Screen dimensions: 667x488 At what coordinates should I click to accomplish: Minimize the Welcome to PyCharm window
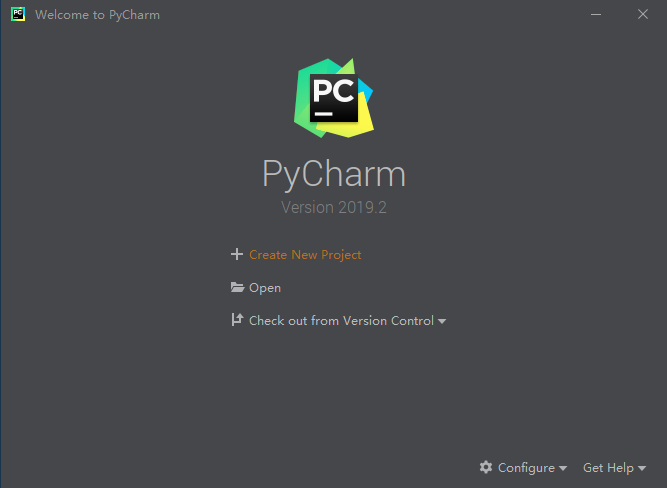596,14
